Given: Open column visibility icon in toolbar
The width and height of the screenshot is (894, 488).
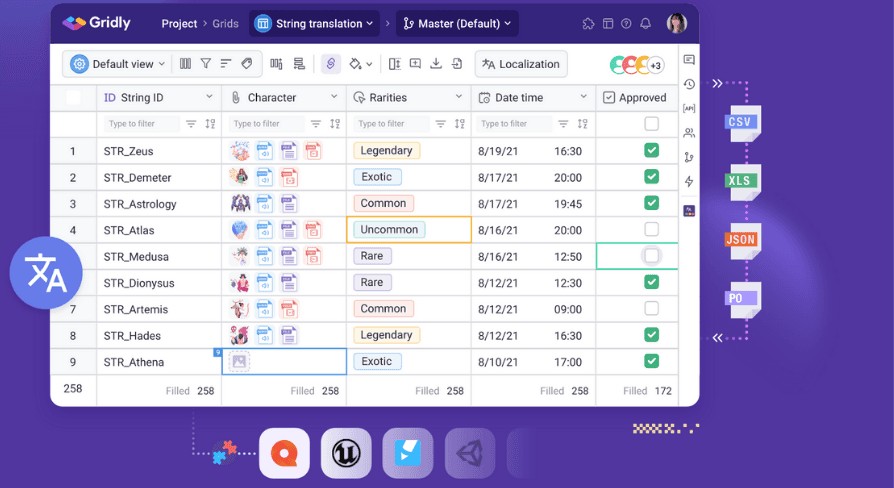Looking at the screenshot, I should coord(185,64).
